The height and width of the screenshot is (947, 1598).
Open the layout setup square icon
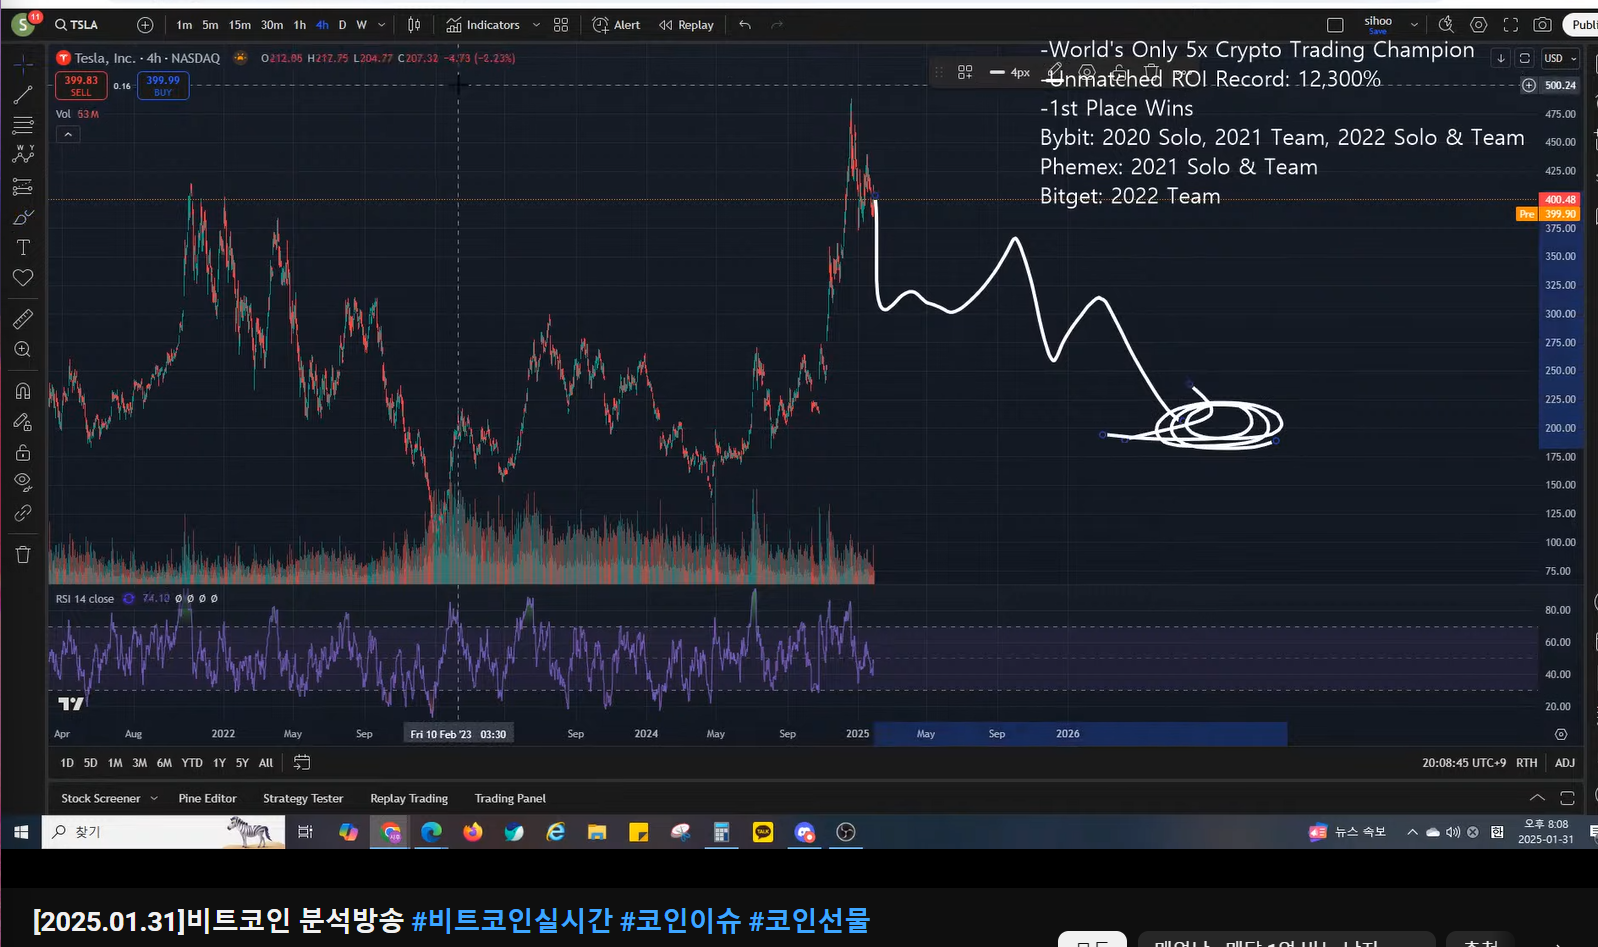pos(1335,25)
